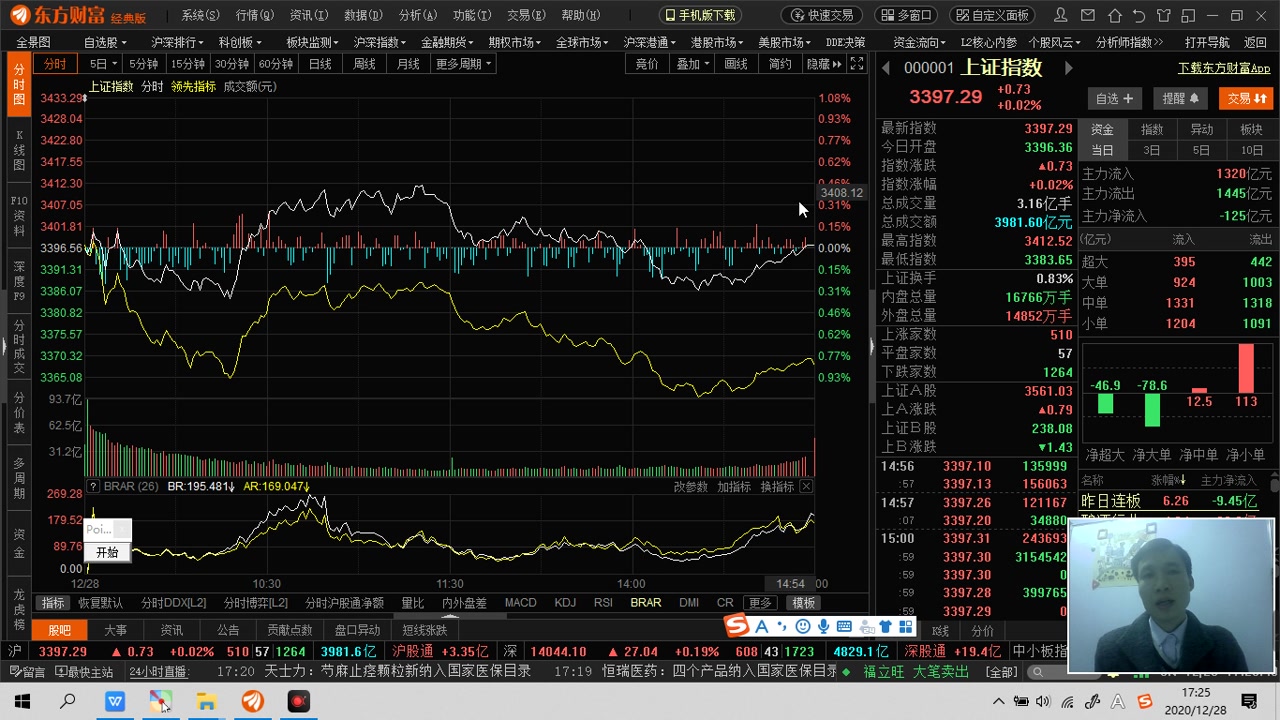This screenshot has width=1280, height=720.
Task: Switch to the 异动 tab in right panel
Action: (1202, 129)
